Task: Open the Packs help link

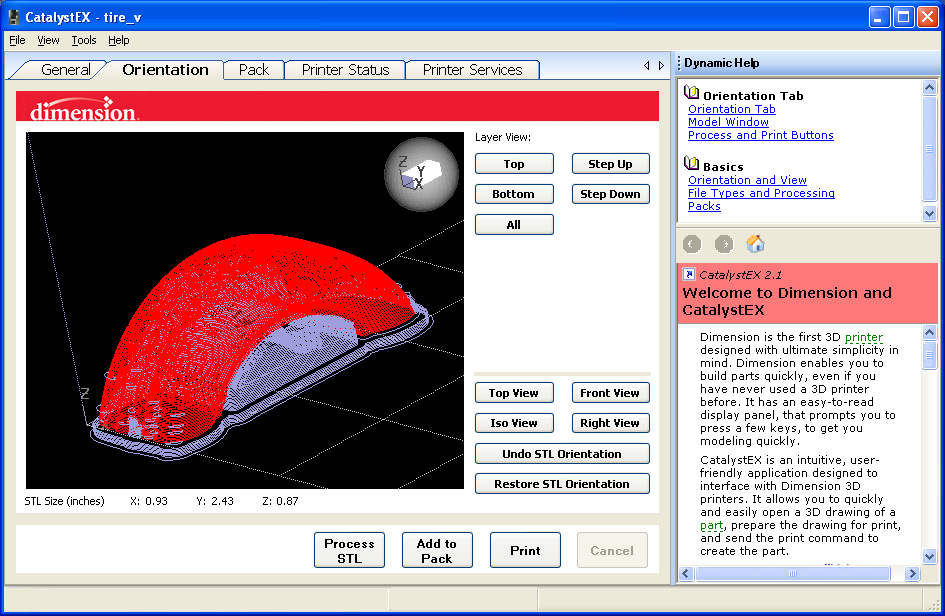Action: [x=704, y=206]
